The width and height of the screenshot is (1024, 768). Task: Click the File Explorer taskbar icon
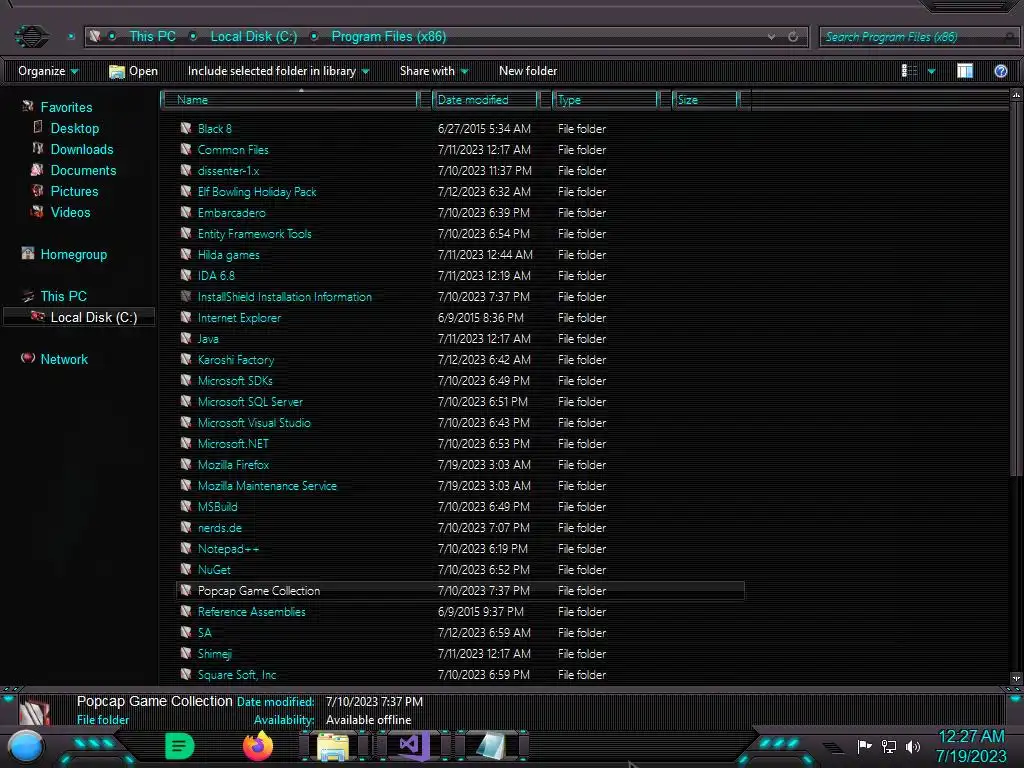pyautogui.click(x=333, y=746)
